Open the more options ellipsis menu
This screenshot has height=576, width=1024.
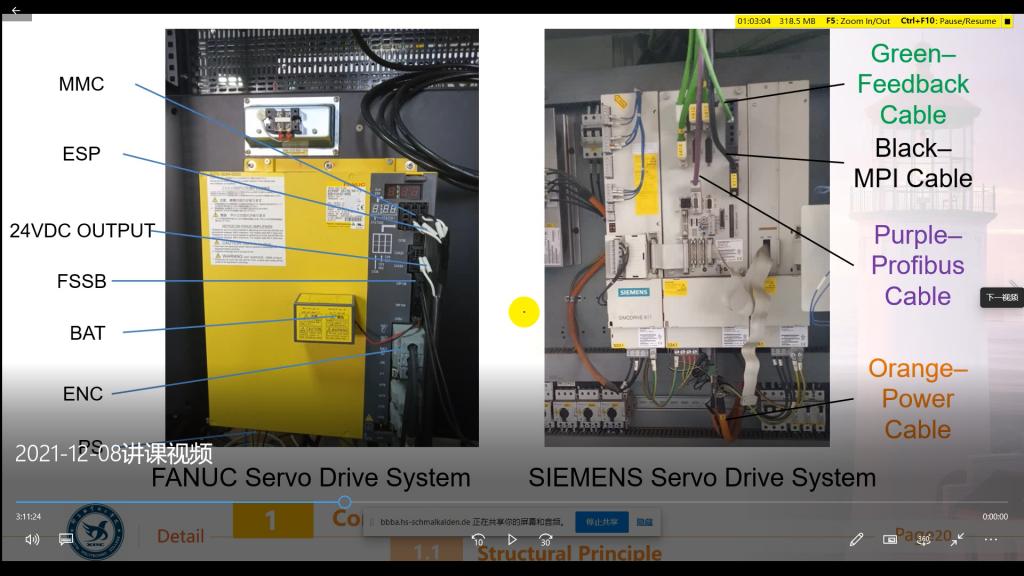[x=991, y=539]
